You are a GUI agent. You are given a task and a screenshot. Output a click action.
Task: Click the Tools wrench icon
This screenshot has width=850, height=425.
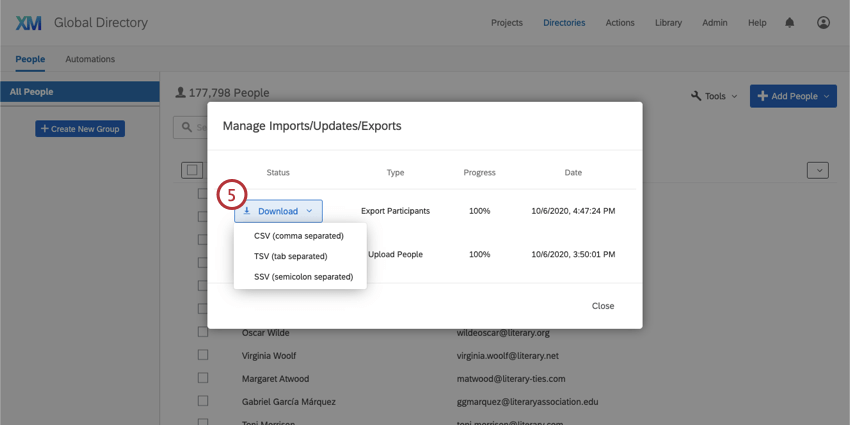click(x=696, y=96)
